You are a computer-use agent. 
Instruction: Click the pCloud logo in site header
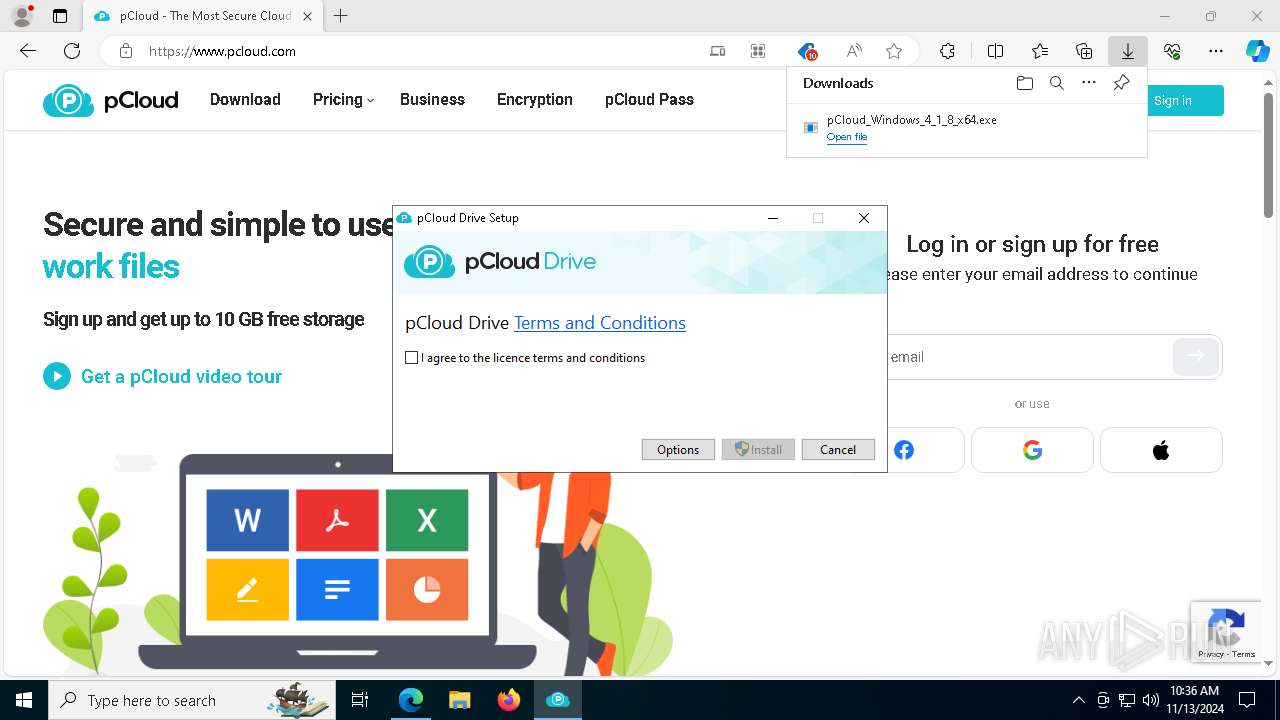[111, 100]
